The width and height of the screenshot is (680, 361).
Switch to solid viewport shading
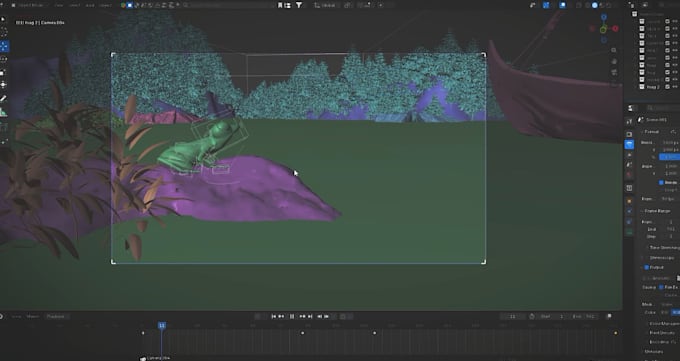pos(595,5)
